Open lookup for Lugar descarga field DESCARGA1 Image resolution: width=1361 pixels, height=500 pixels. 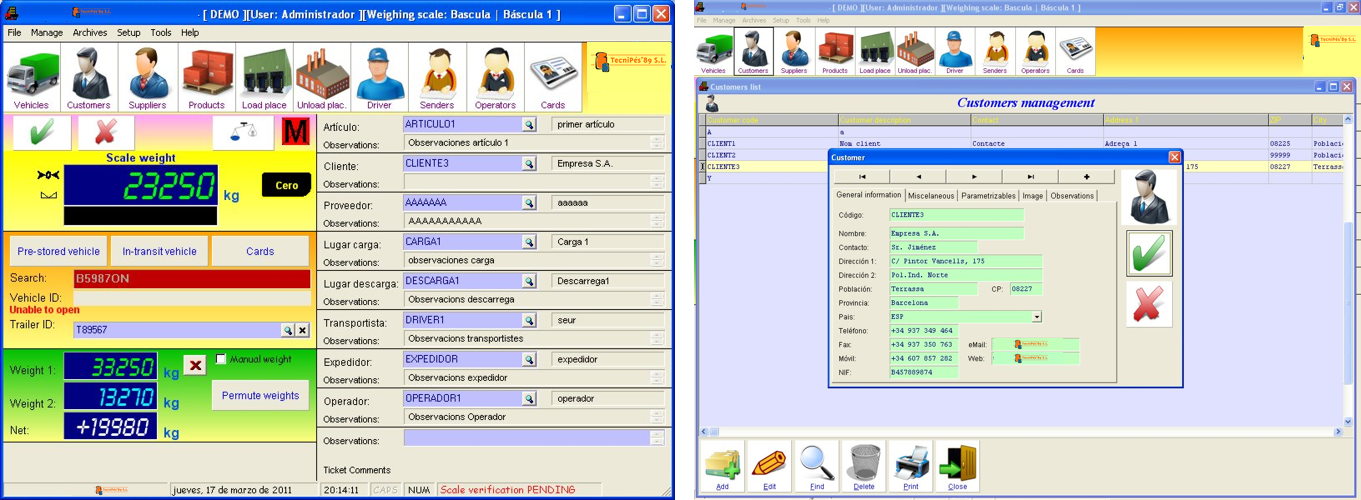click(529, 281)
